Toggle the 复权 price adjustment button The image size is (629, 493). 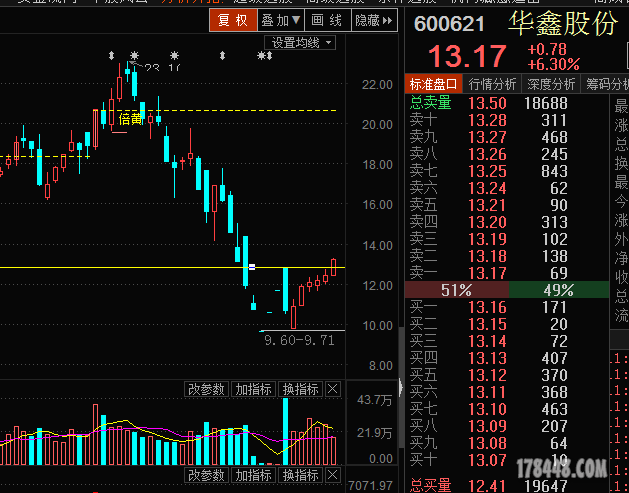pyautogui.click(x=233, y=20)
